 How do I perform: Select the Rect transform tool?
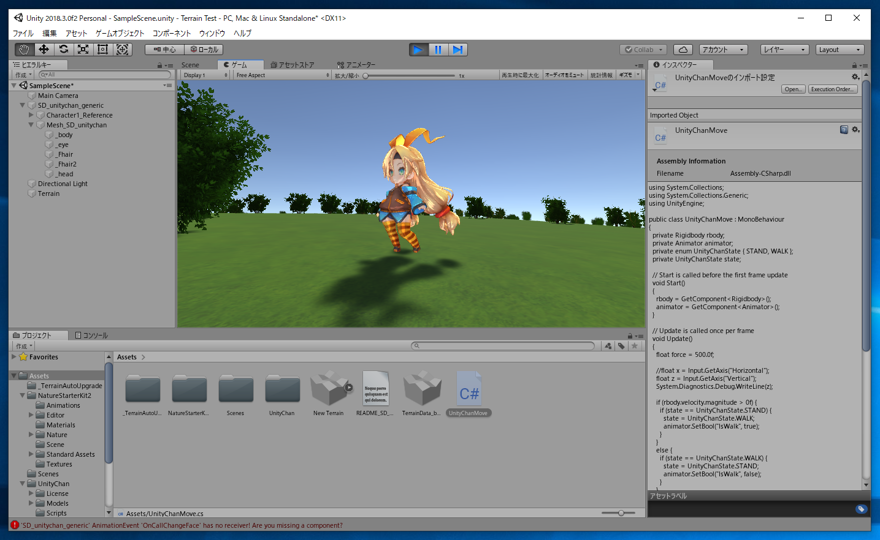[x=103, y=49]
